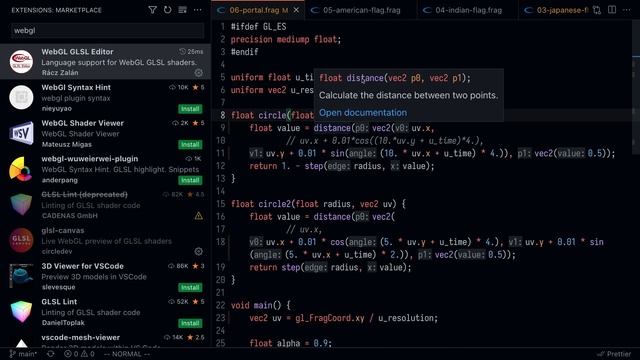Click the 'return step' statement on line 19

point(330,267)
